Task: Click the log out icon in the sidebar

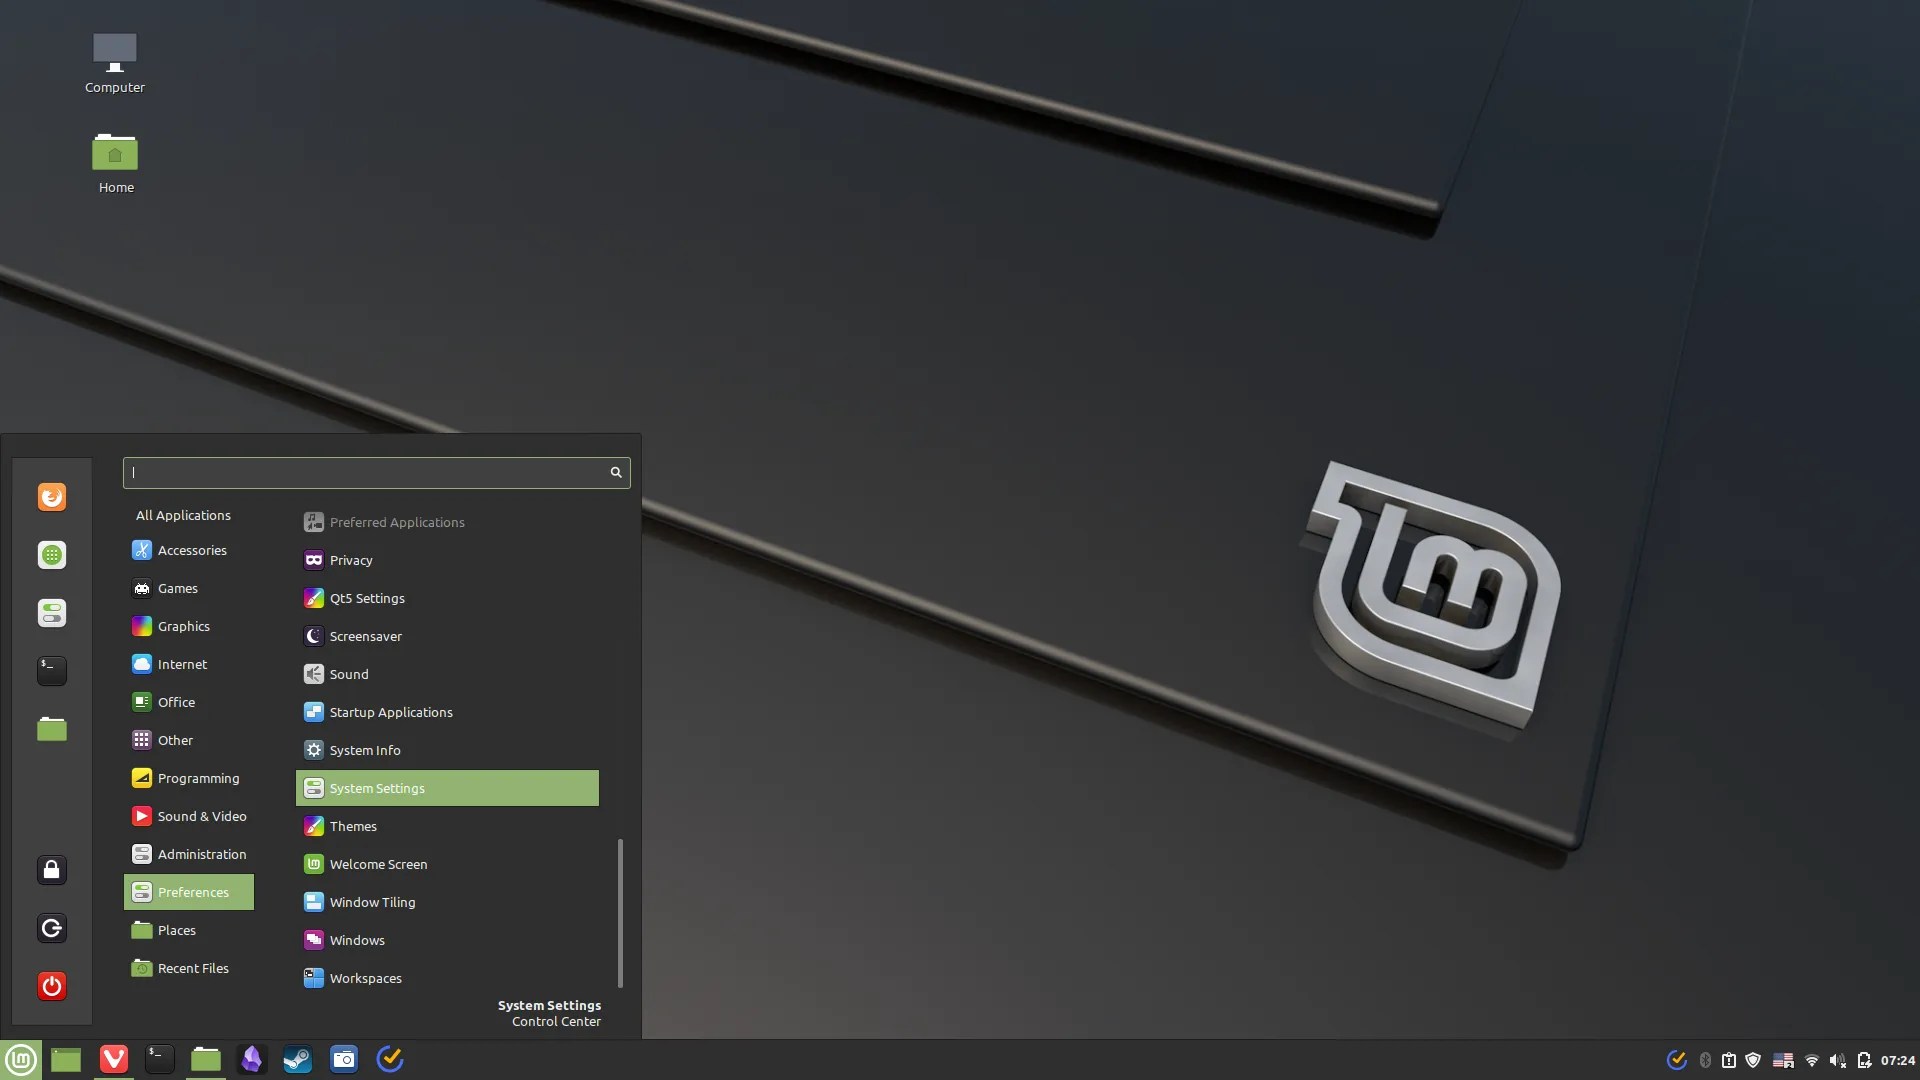Action: [x=52, y=928]
